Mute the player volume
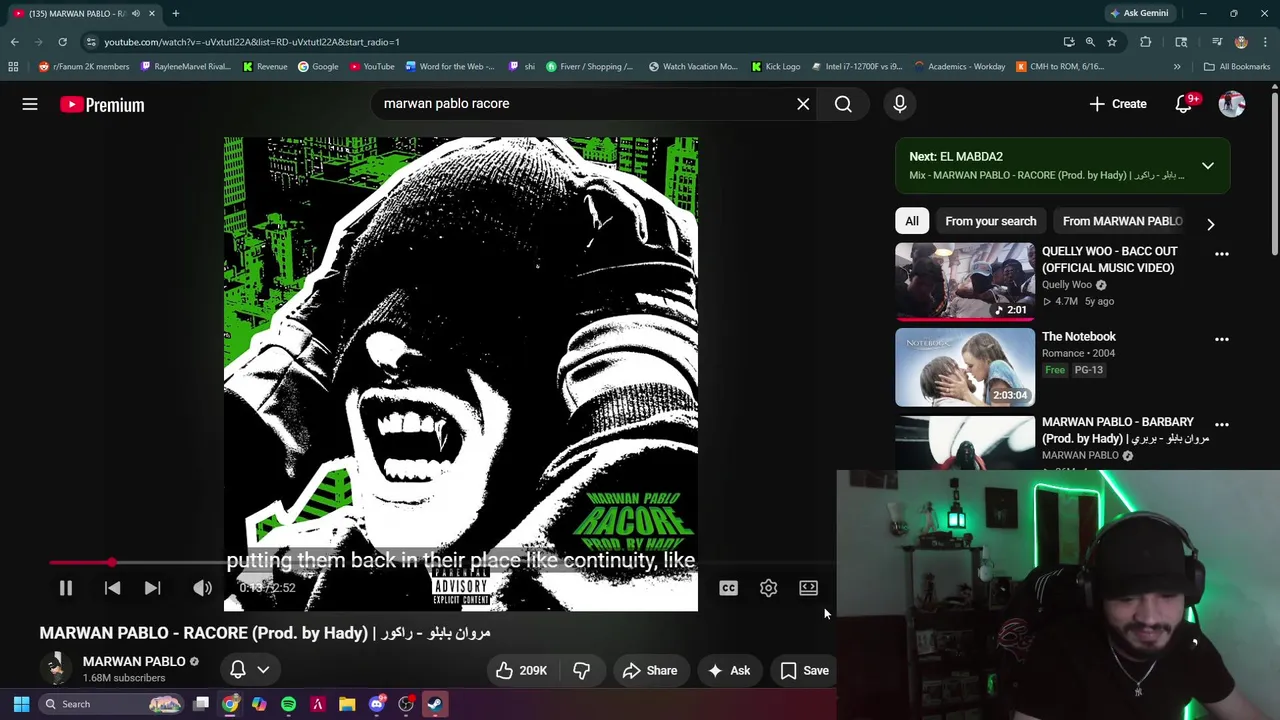 pos(202,588)
